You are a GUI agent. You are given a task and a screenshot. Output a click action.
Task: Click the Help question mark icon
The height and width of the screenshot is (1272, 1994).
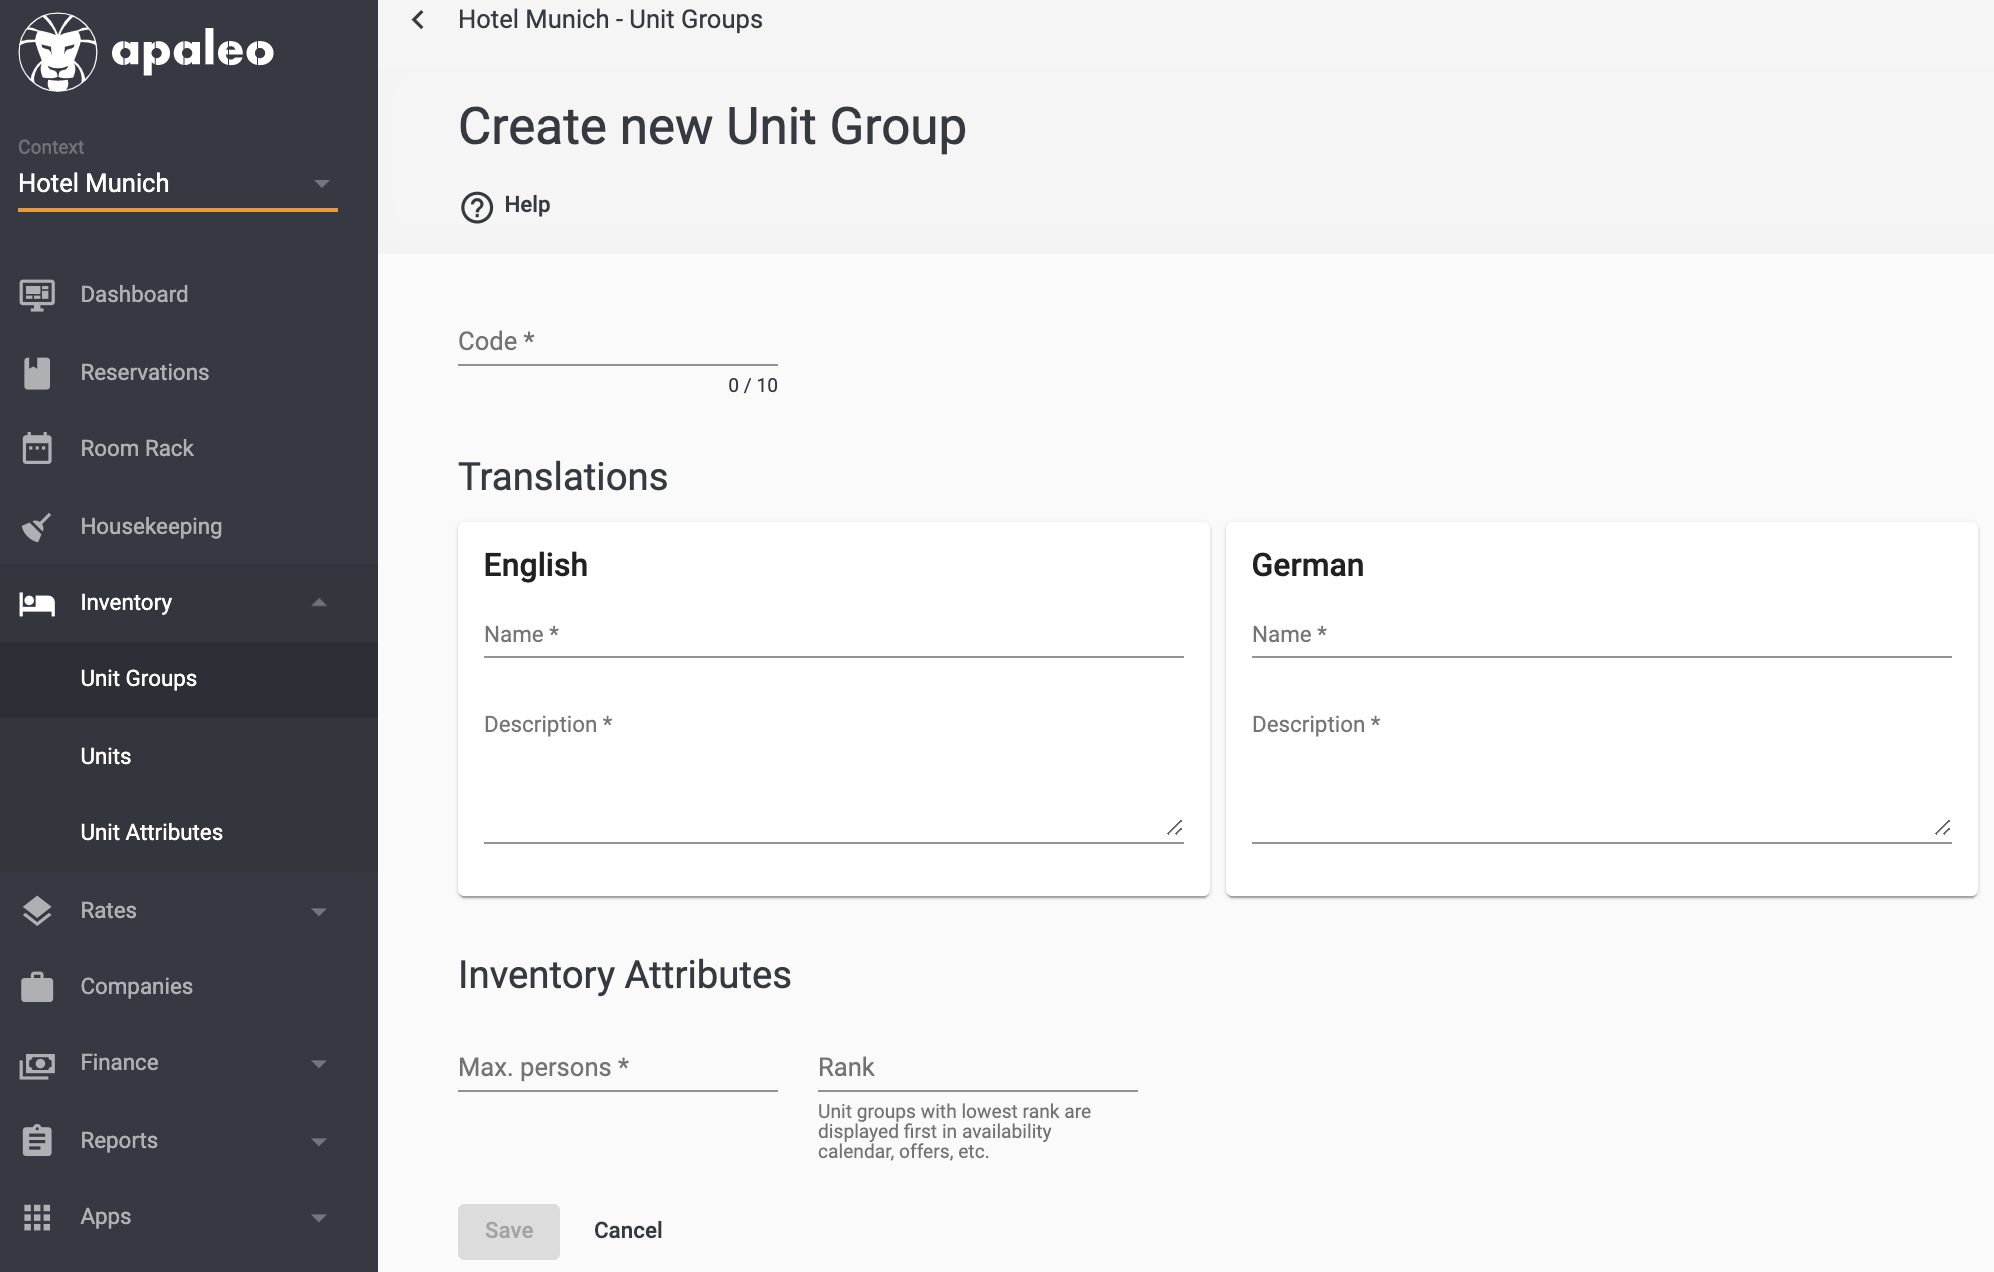pyautogui.click(x=477, y=207)
